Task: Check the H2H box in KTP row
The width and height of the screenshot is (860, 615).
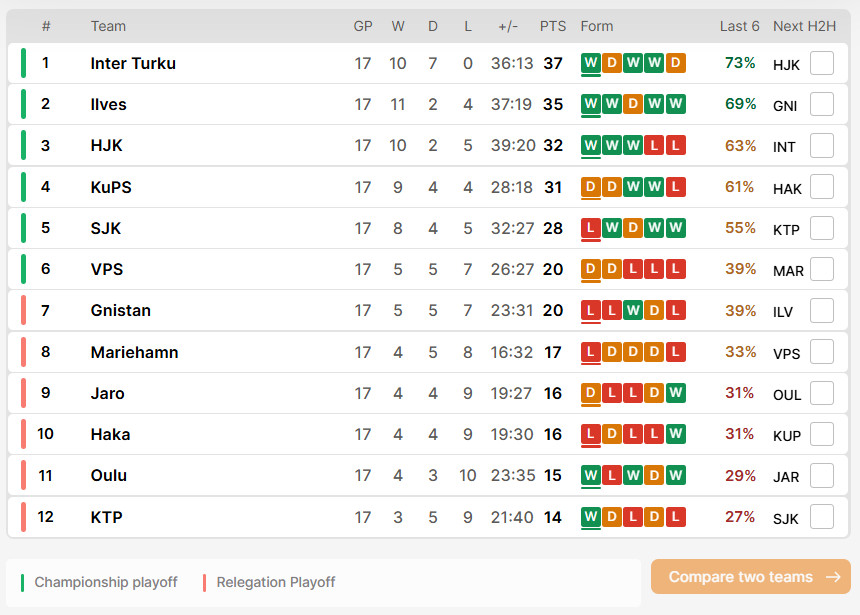Action: pos(822,517)
